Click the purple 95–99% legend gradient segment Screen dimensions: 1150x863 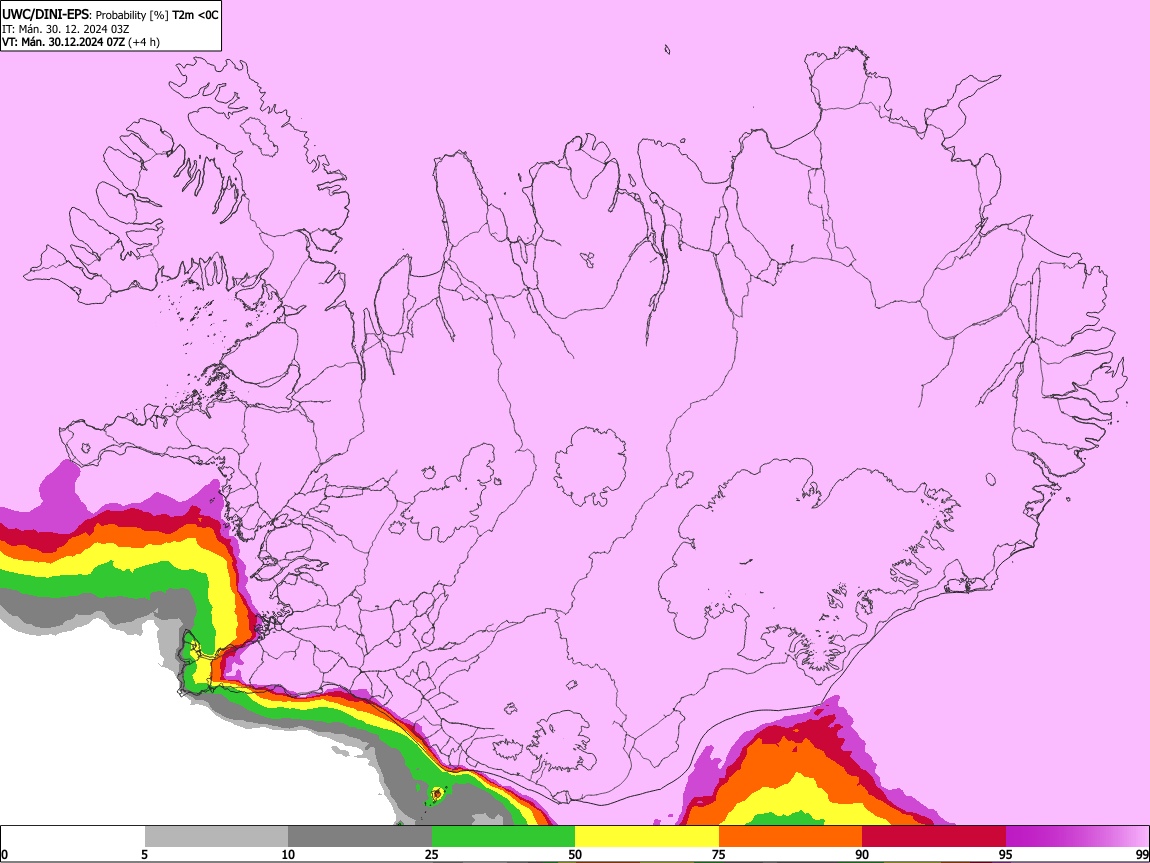pyautogui.click(x=1077, y=836)
